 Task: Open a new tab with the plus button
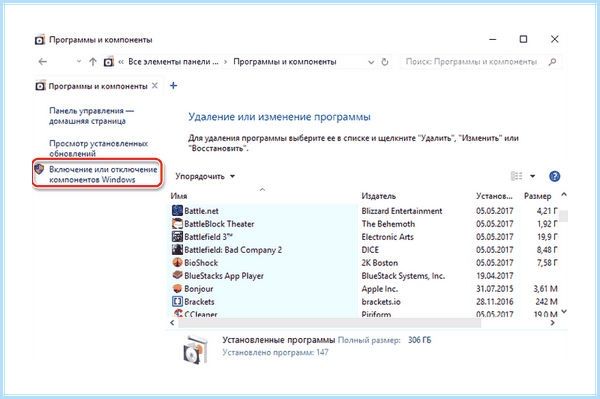[x=173, y=86]
